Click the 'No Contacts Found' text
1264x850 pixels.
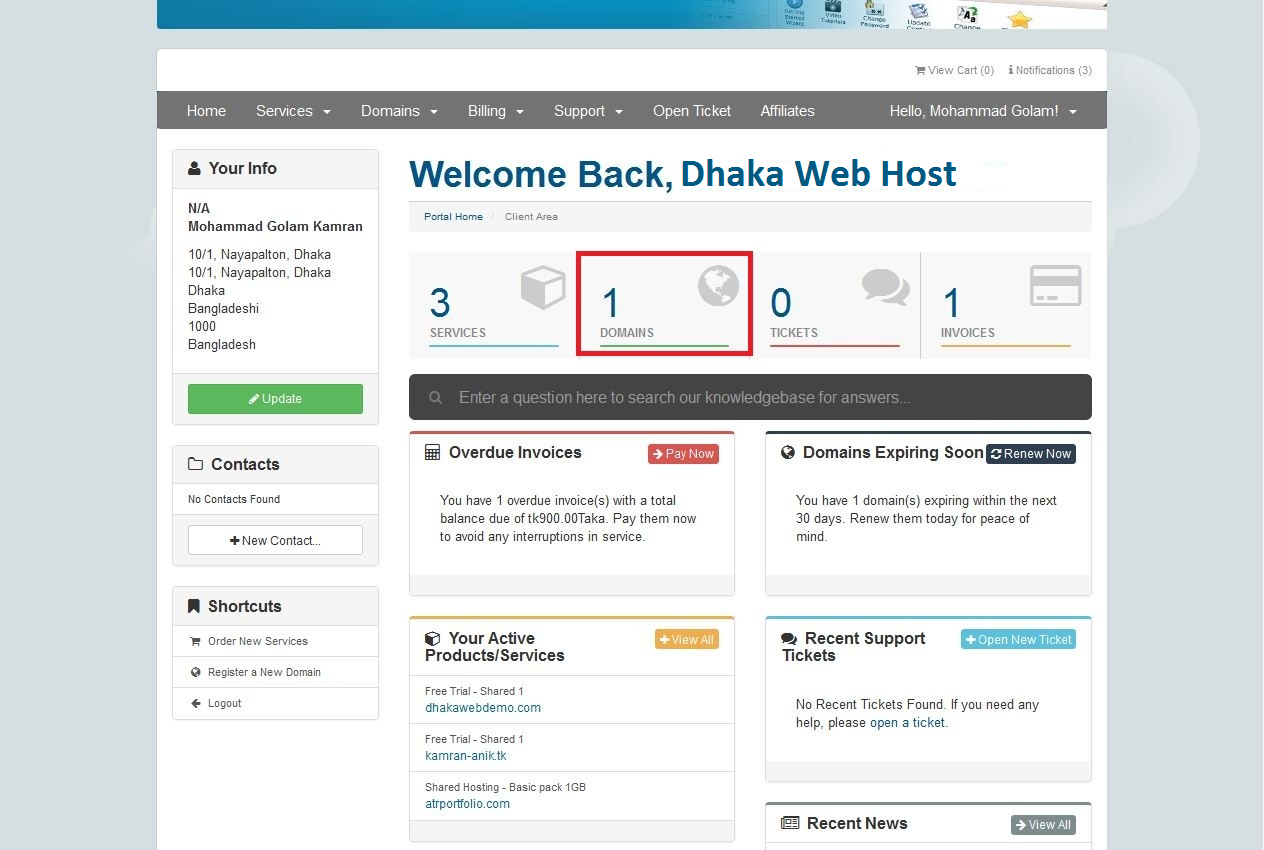point(234,499)
